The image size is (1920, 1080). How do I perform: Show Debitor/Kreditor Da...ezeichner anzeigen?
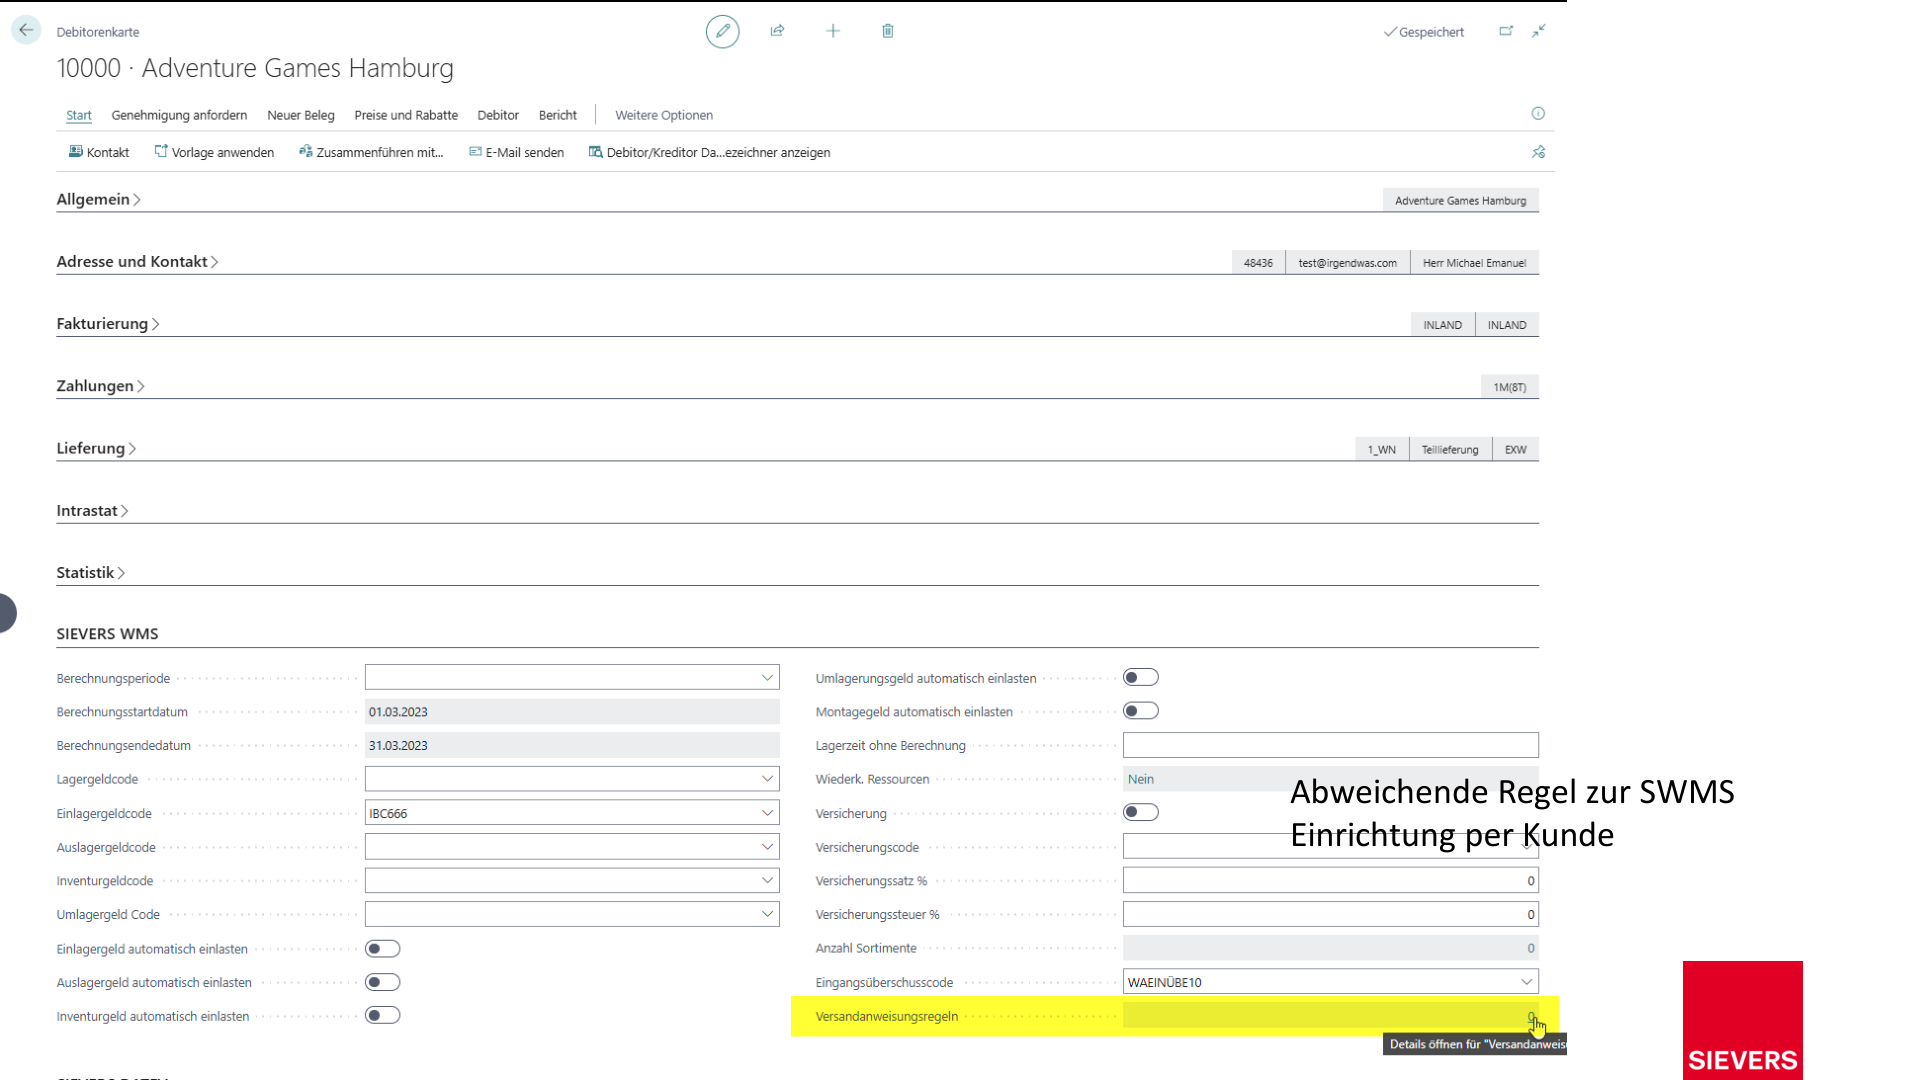pyautogui.click(x=709, y=152)
